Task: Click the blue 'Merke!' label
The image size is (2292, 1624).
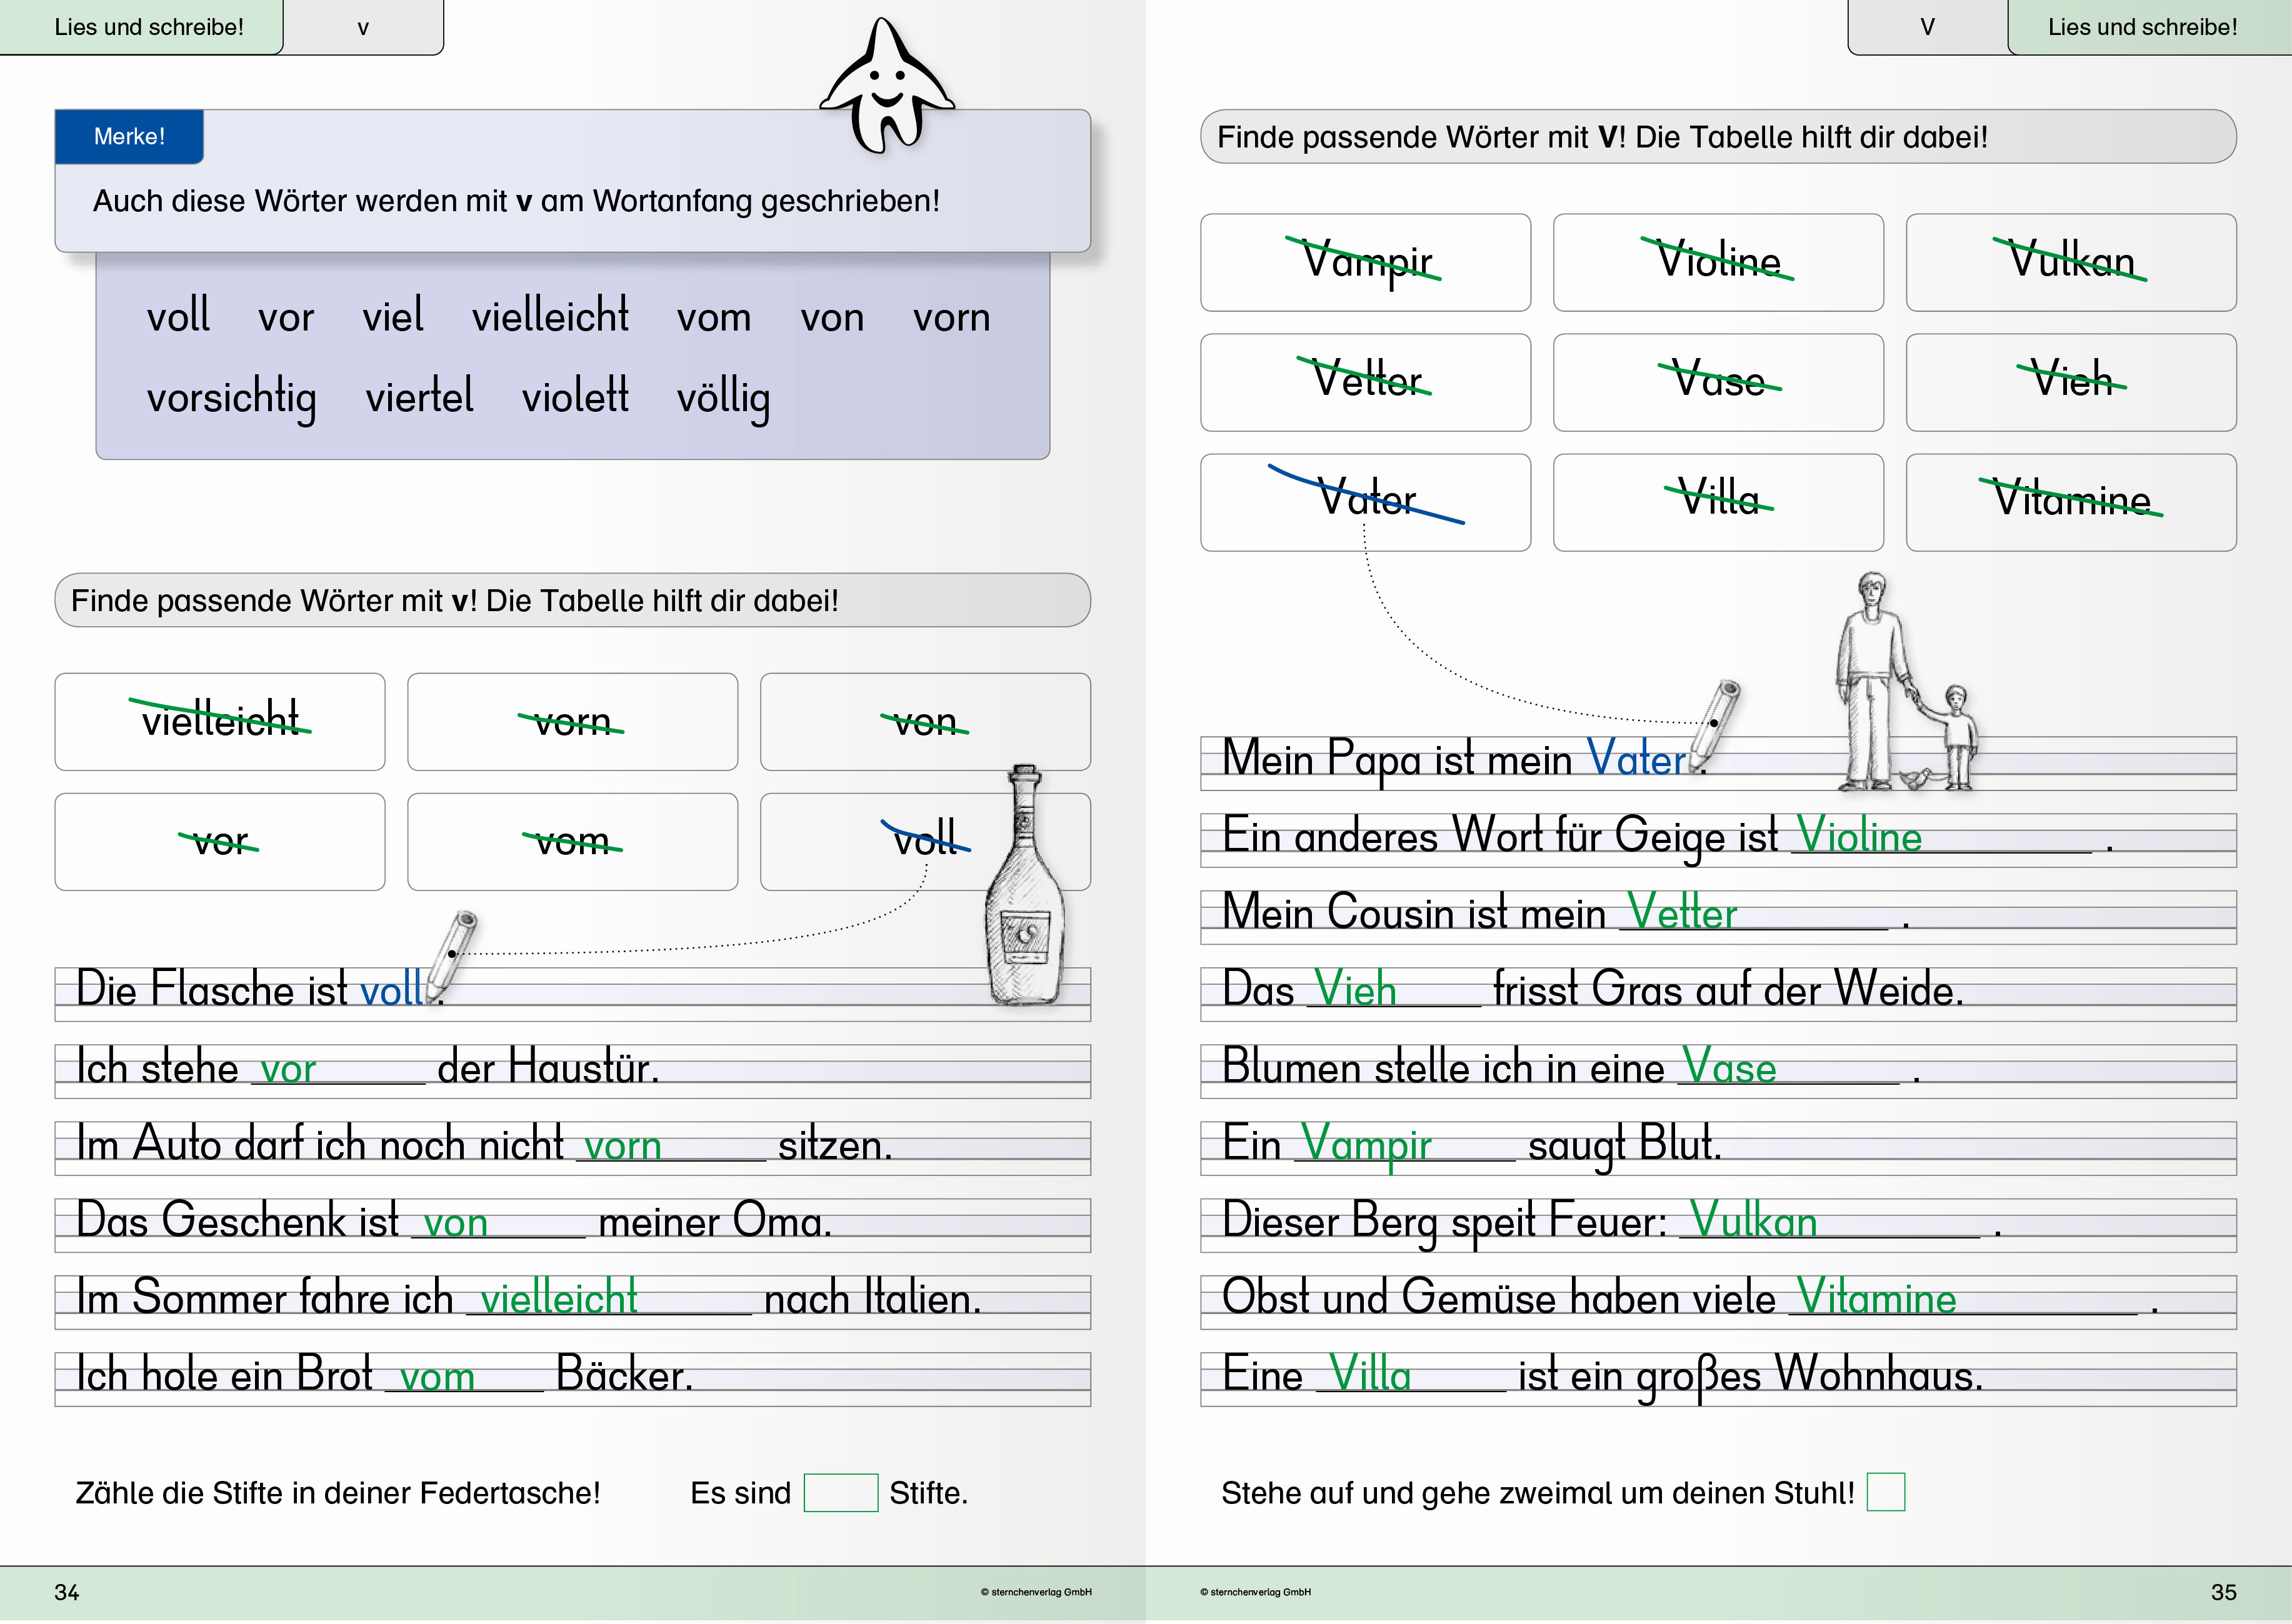Action: point(129,137)
